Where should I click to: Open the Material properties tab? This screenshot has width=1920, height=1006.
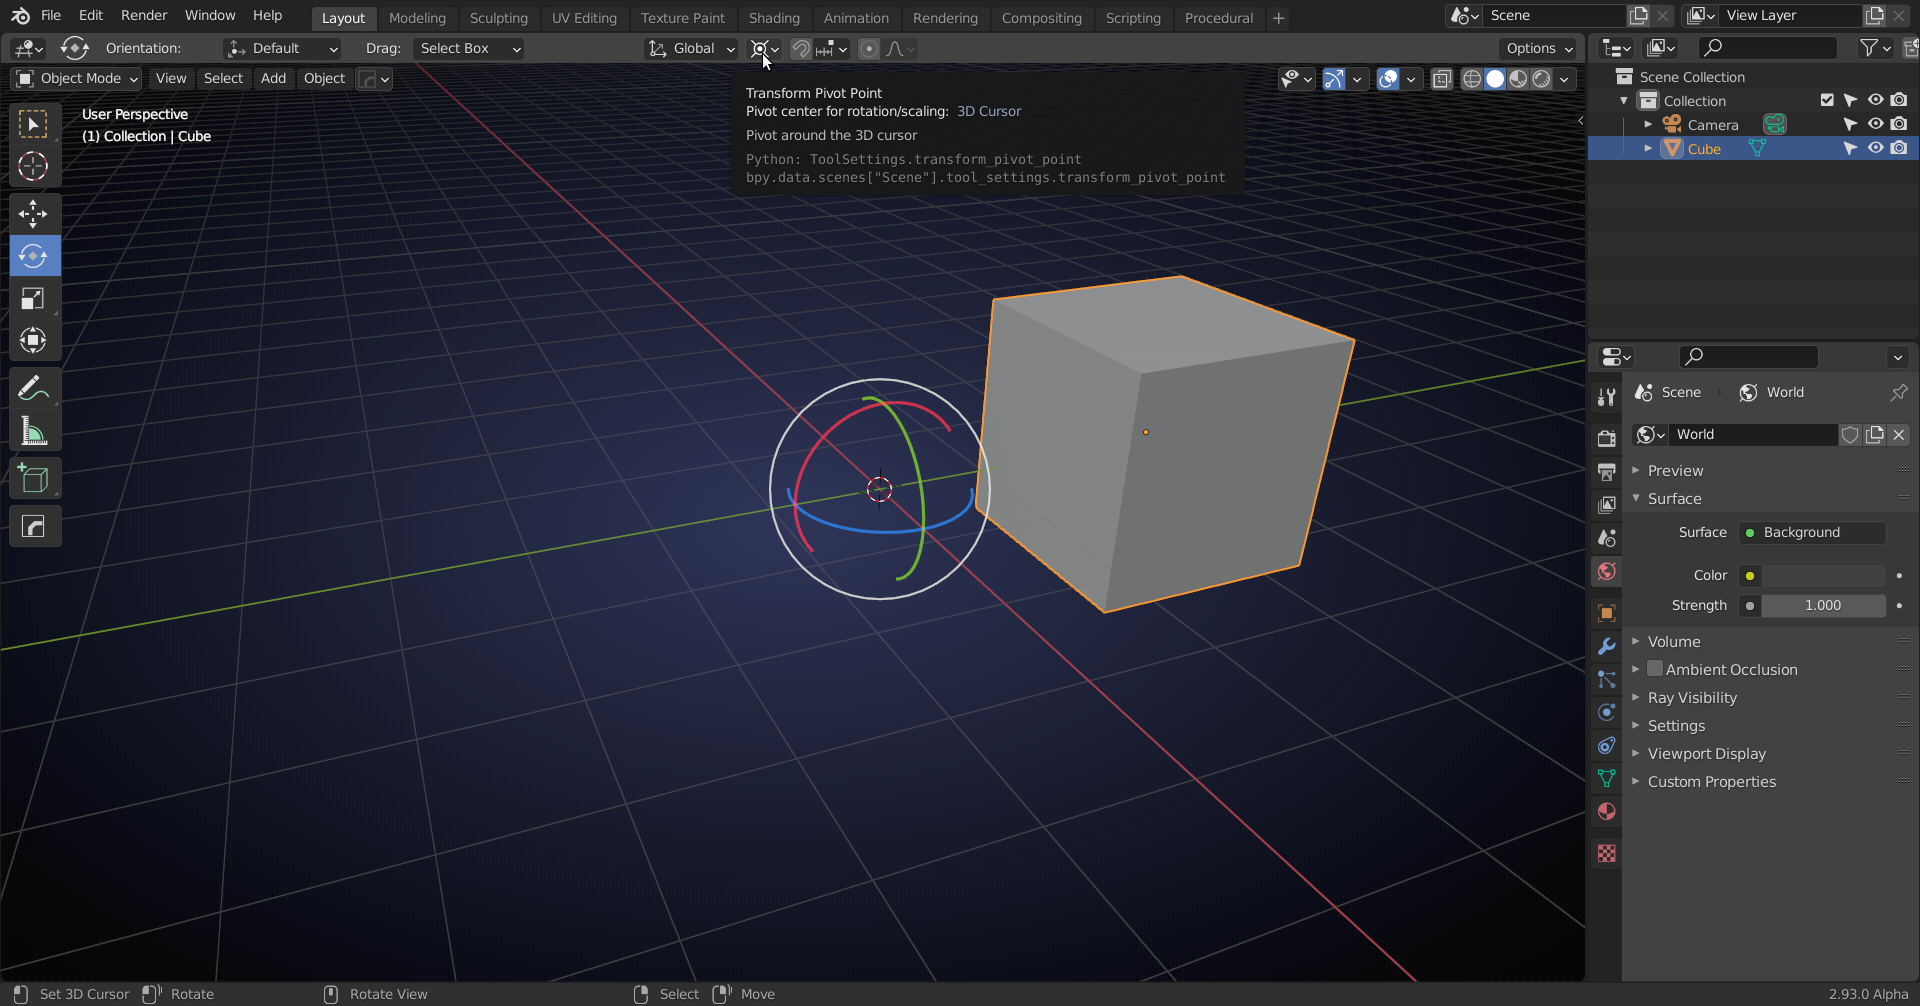pyautogui.click(x=1607, y=811)
